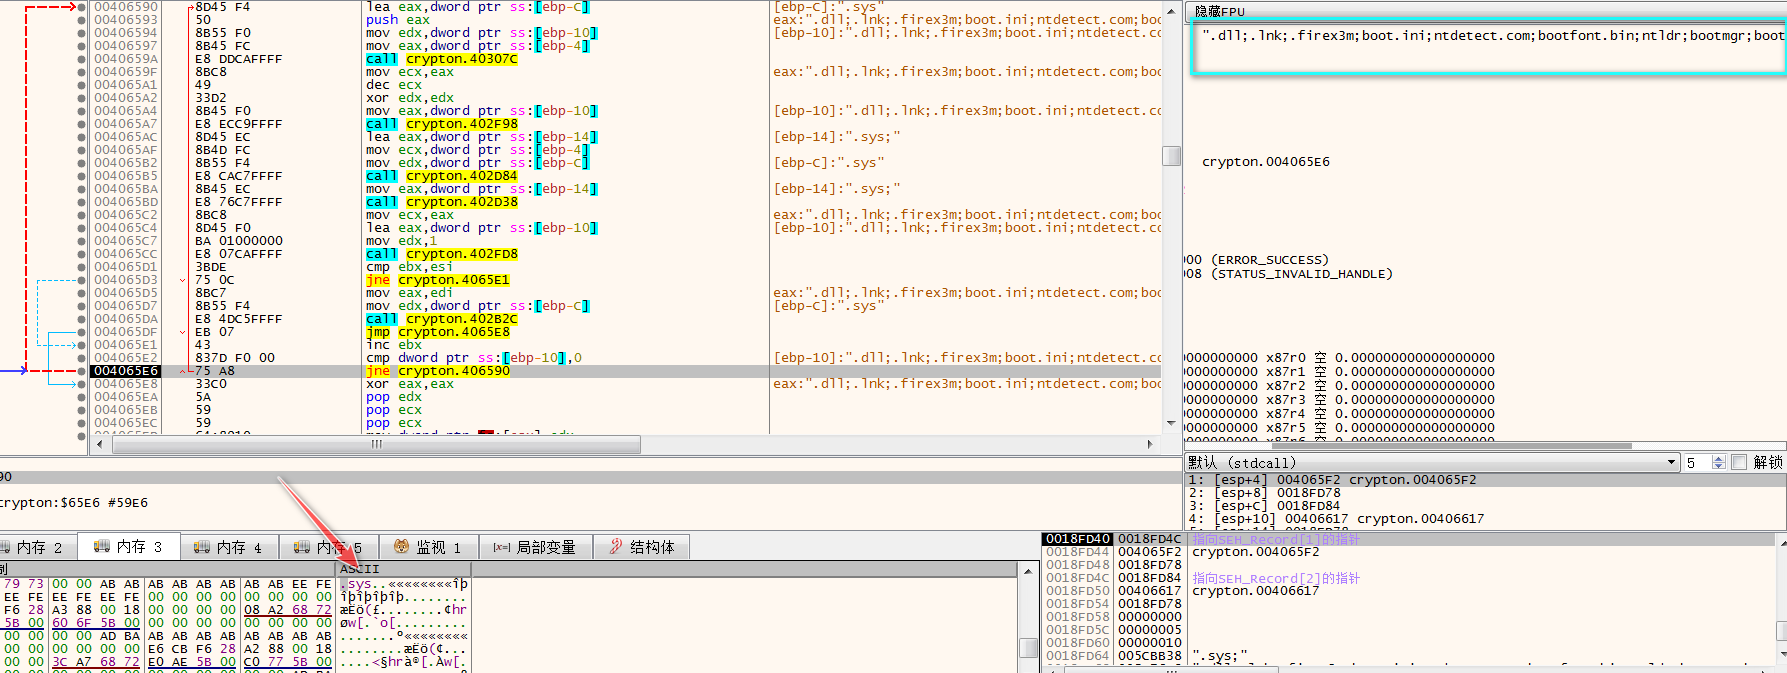Open the 默认 (stdcall) calling convention dropdown

point(1671,462)
